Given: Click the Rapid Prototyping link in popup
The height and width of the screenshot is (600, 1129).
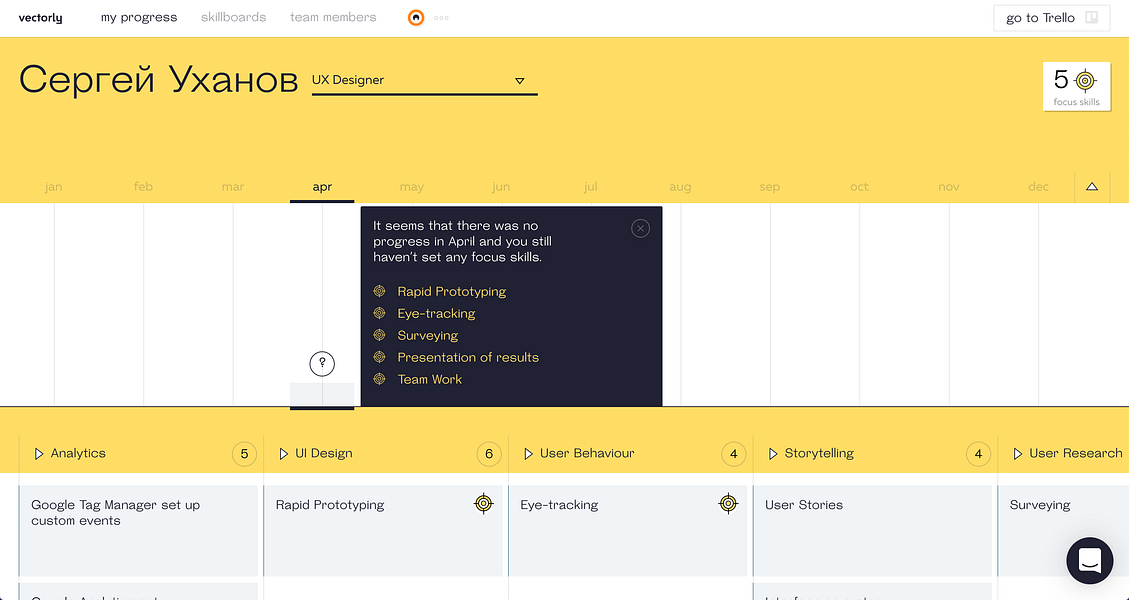Looking at the screenshot, I should coord(451,292).
